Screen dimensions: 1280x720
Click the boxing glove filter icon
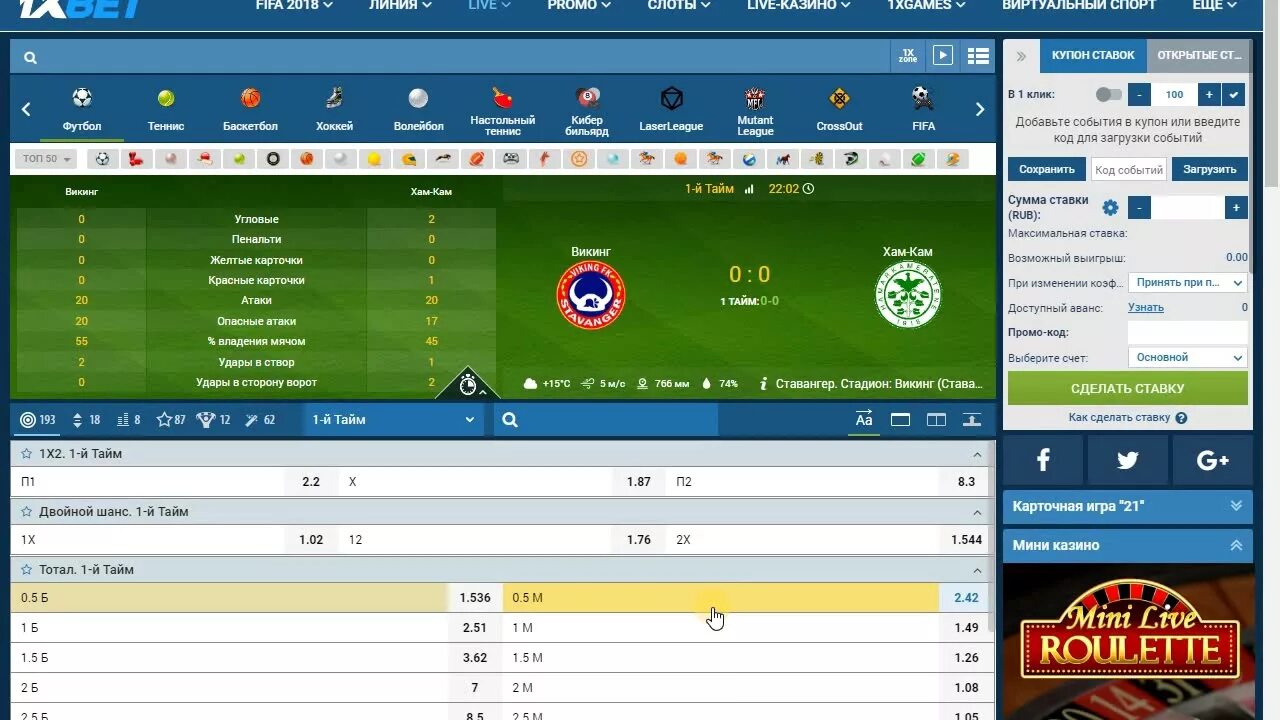coord(135,159)
